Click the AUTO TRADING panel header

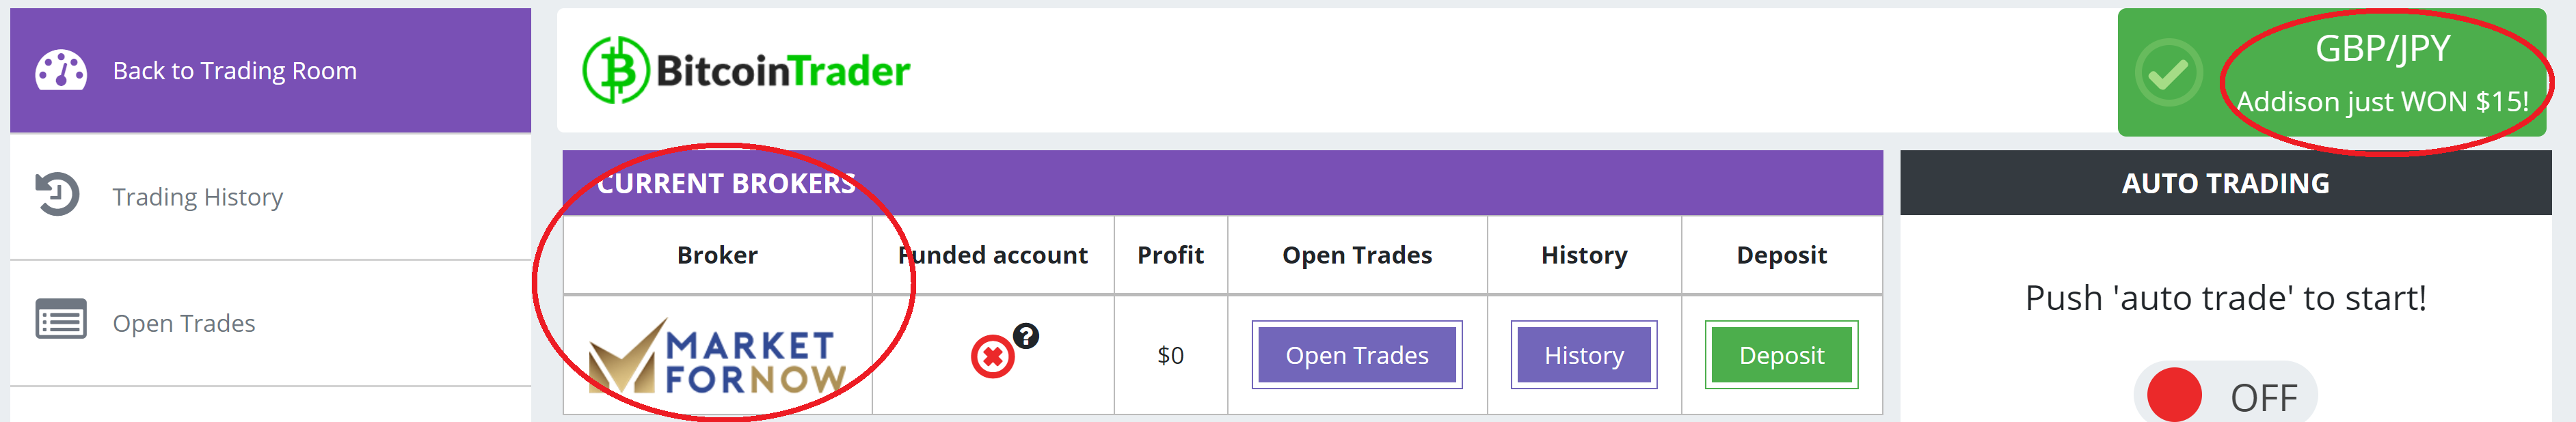click(x=2225, y=183)
